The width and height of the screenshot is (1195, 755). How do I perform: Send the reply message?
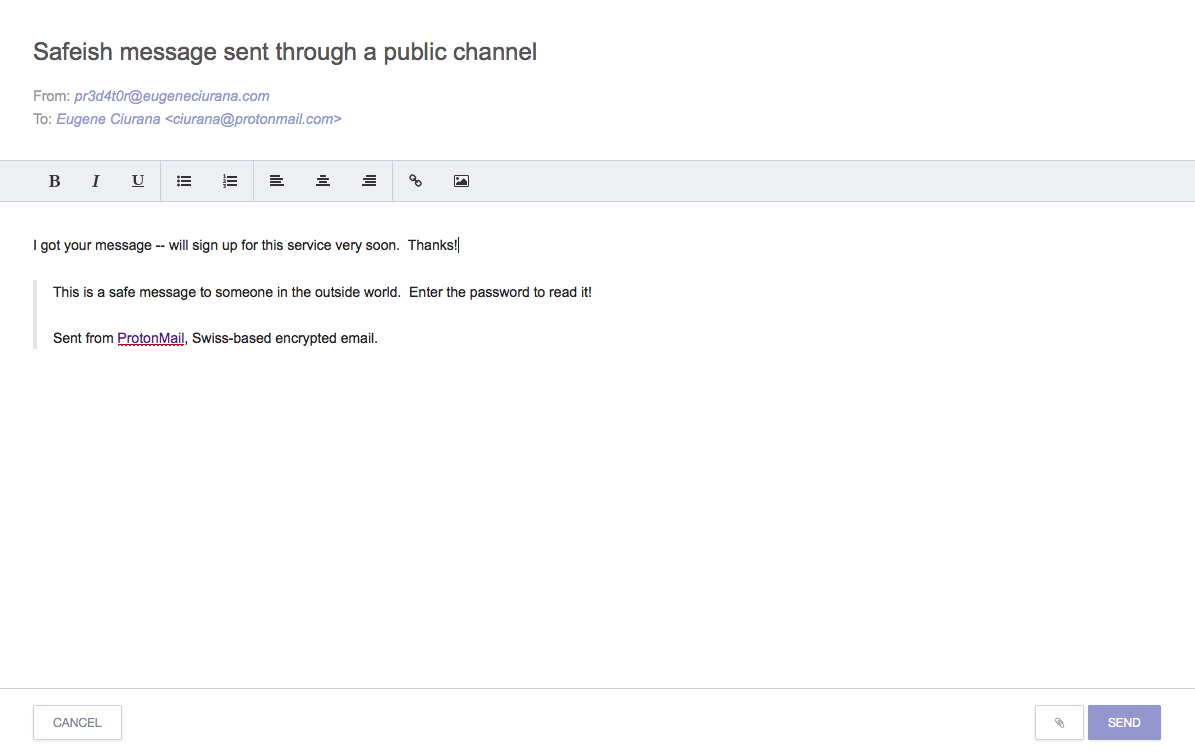click(1124, 722)
